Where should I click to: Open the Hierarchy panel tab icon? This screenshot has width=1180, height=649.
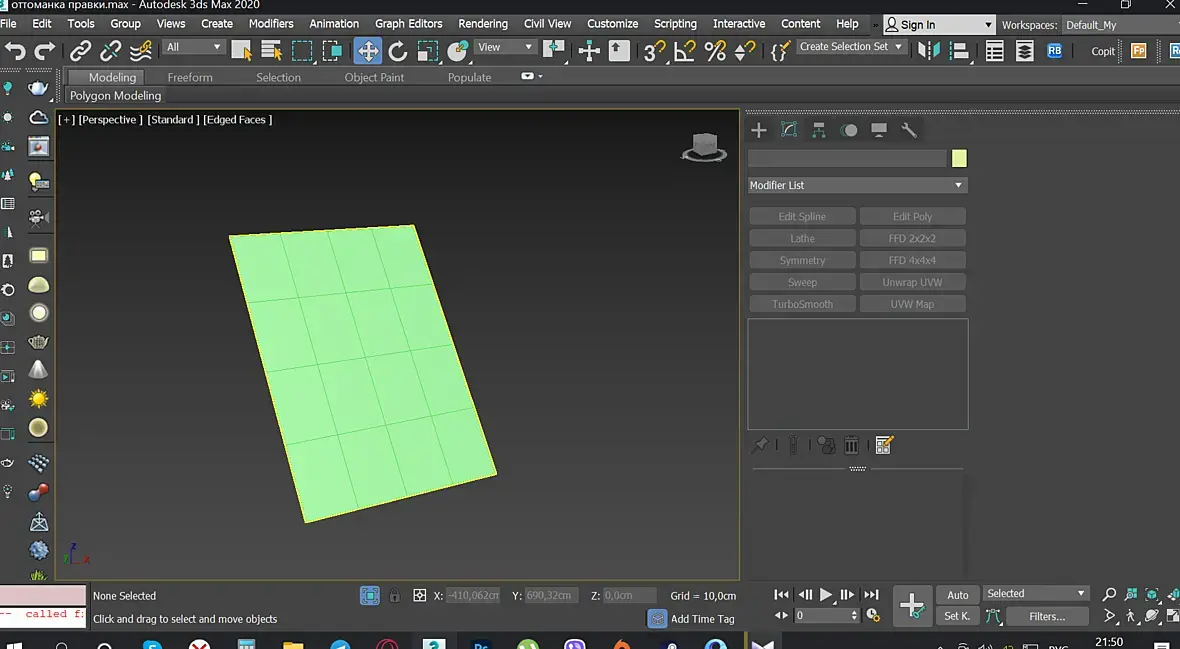819,130
